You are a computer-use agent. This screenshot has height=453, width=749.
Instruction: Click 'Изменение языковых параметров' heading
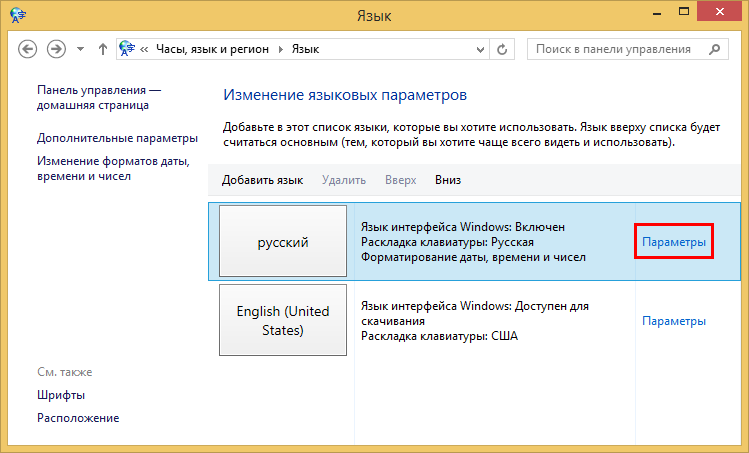coord(345,95)
